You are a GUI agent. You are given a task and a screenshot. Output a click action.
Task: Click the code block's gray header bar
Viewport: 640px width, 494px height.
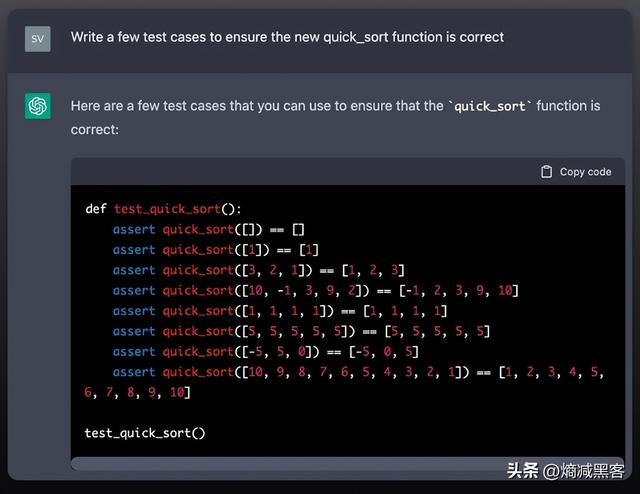pyautogui.click(x=300, y=172)
